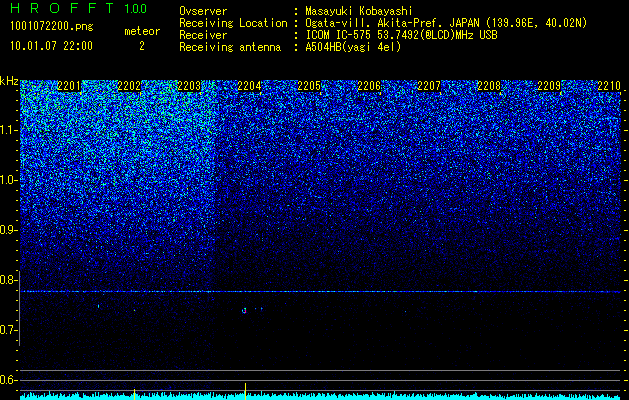Click the Receiving antenna field label

230,47
